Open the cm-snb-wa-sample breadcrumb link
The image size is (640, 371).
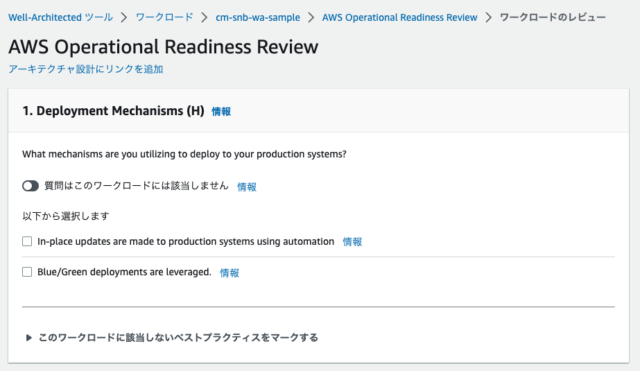click(x=258, y=18)
